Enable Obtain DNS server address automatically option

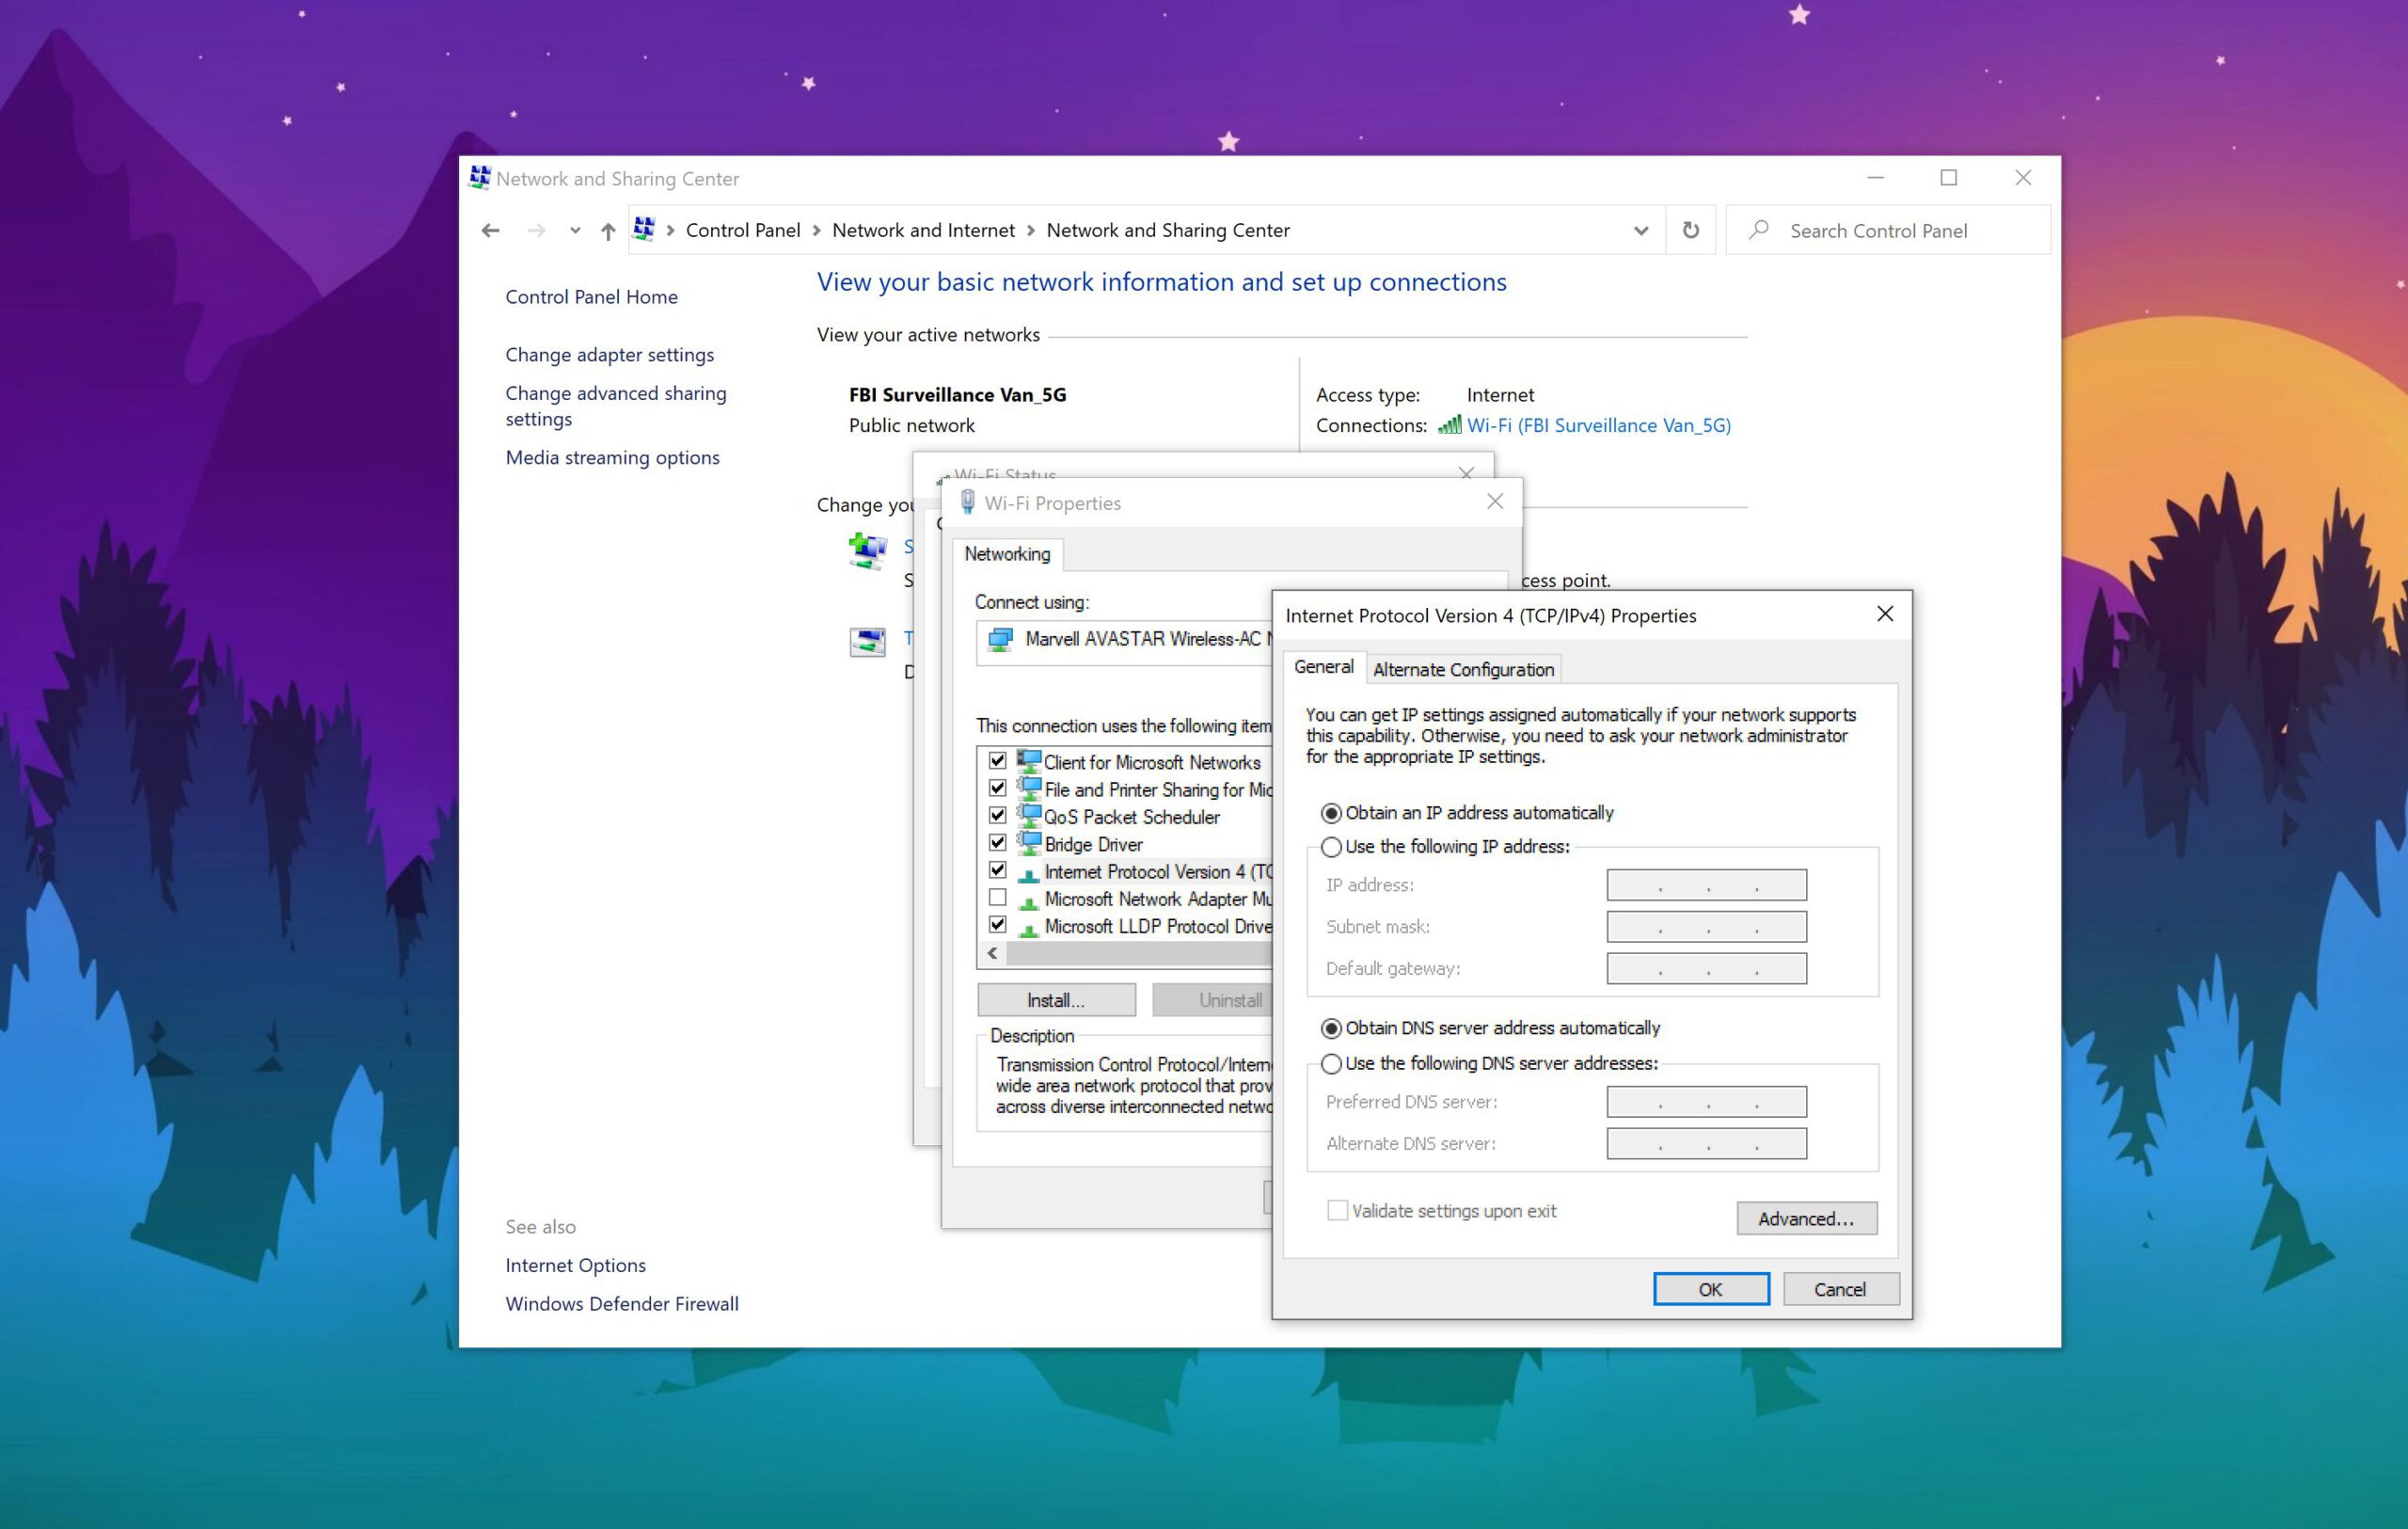point(1328,1027)
